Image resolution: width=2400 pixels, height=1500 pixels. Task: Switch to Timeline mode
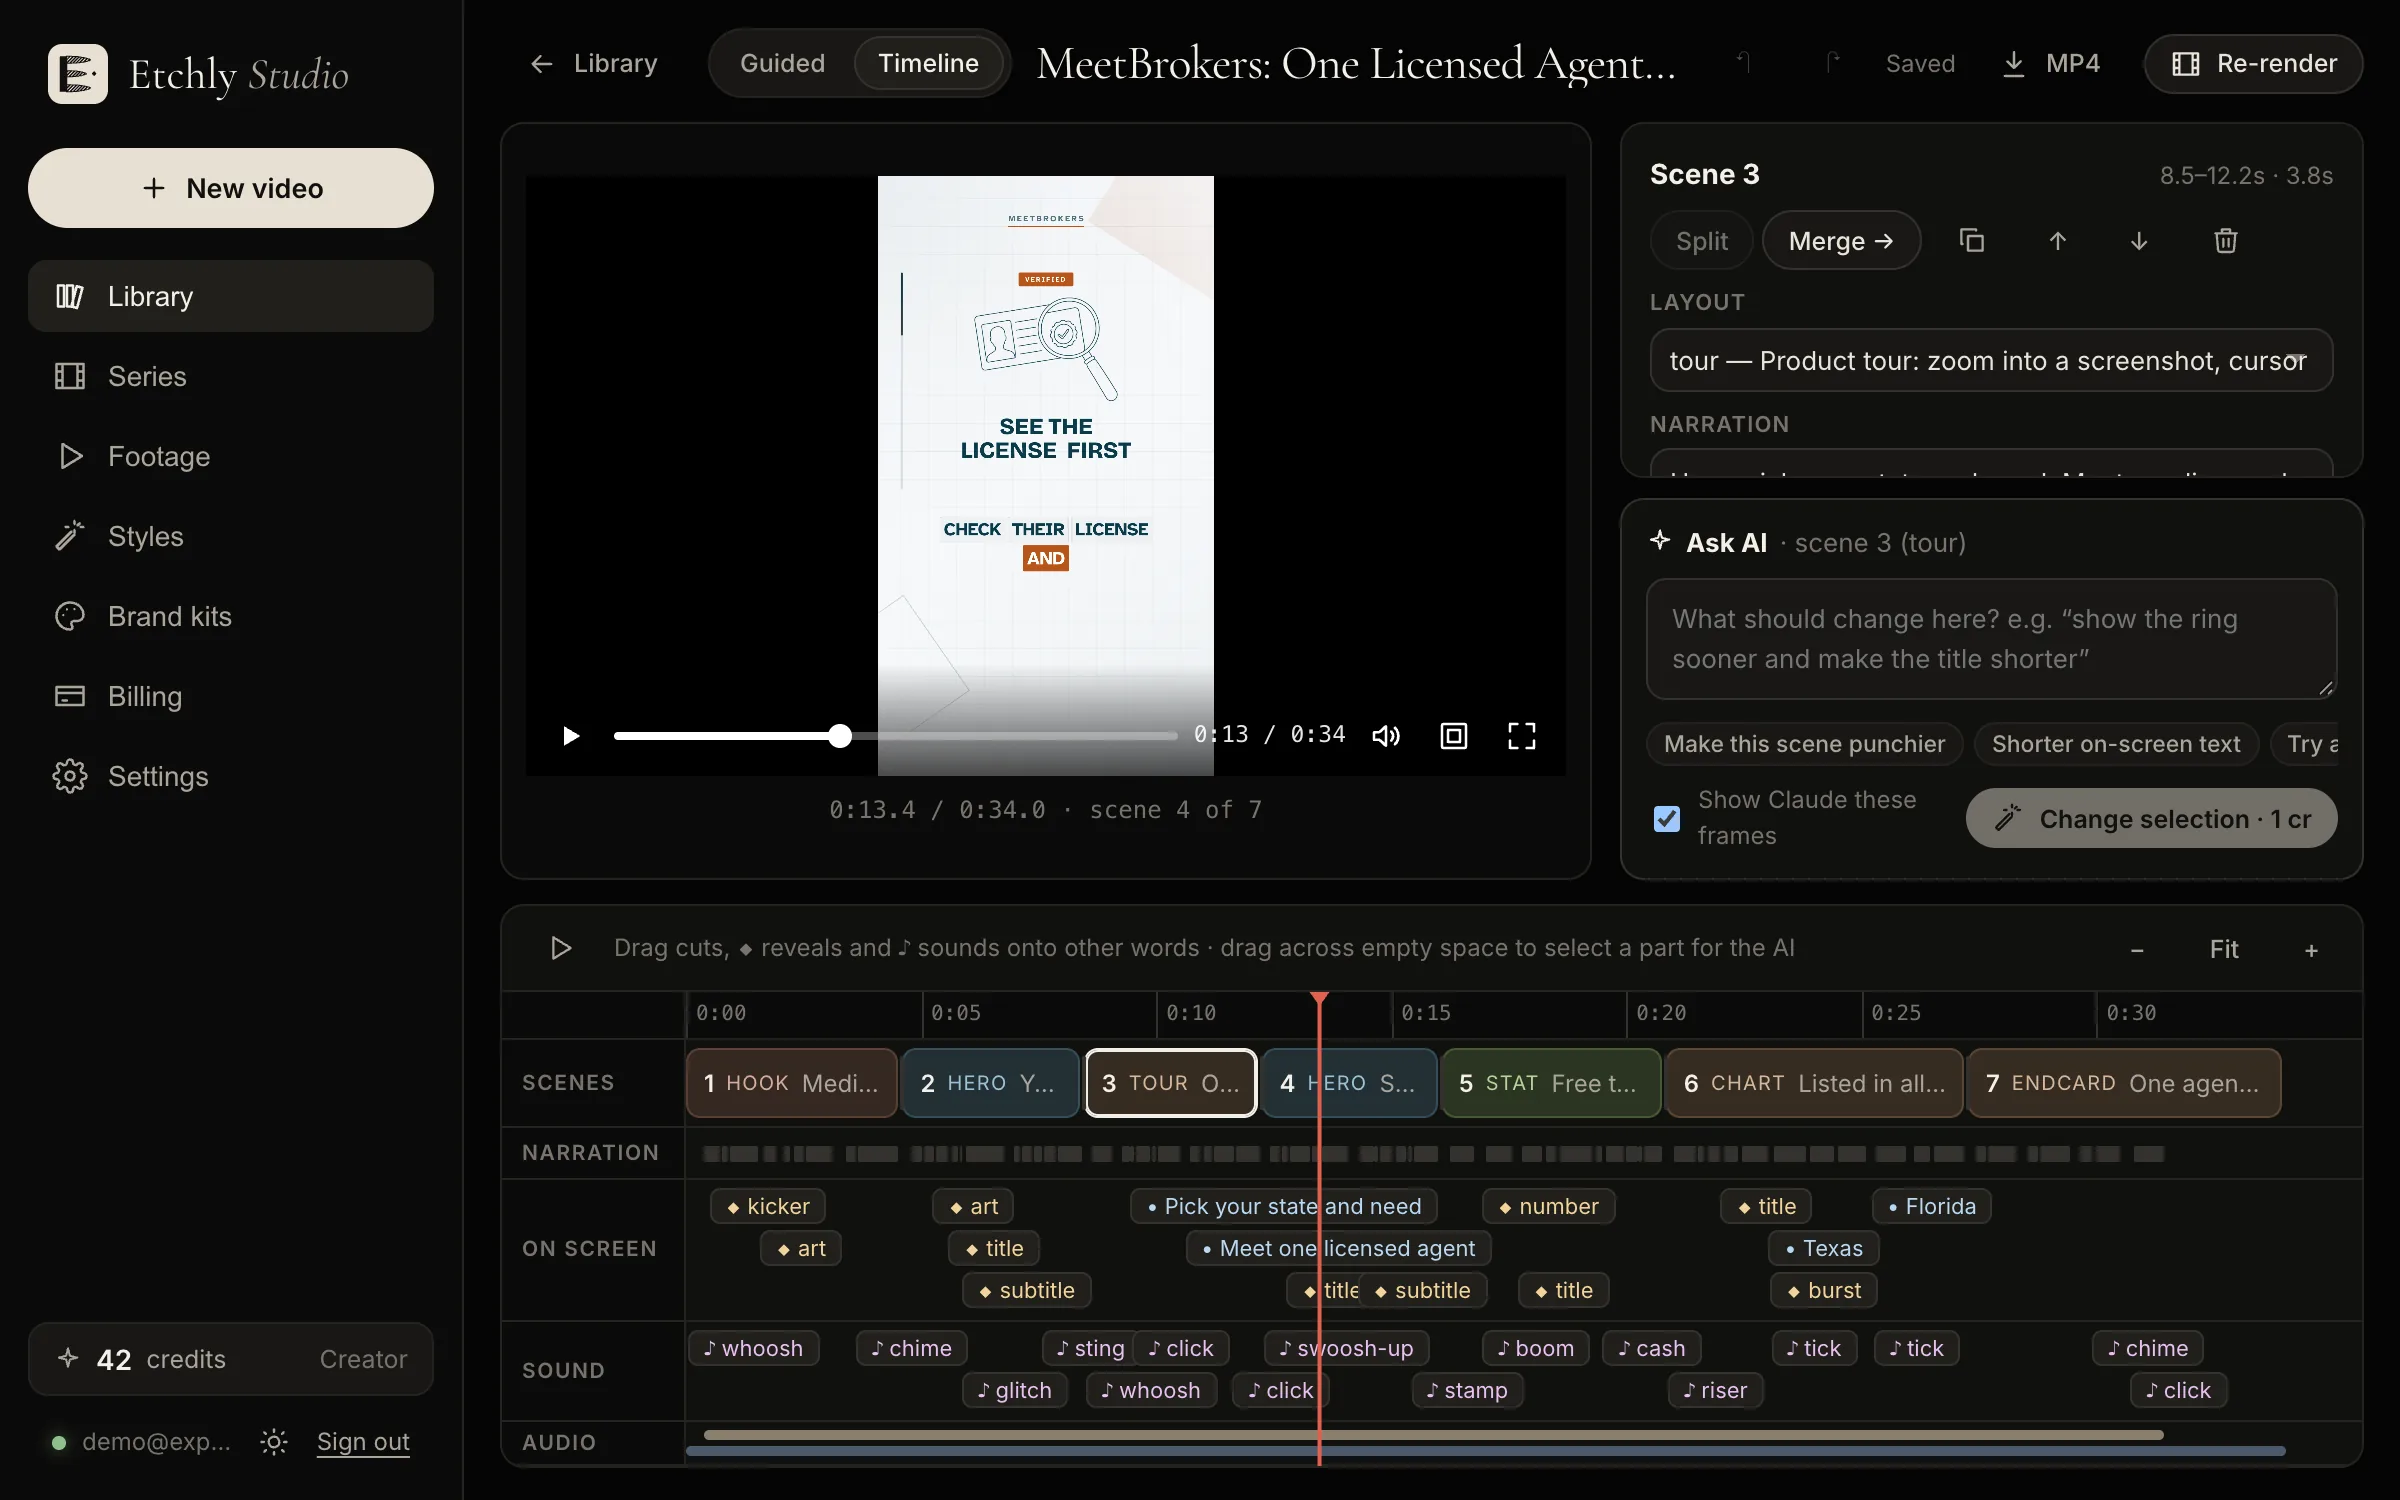coord(929,63)
